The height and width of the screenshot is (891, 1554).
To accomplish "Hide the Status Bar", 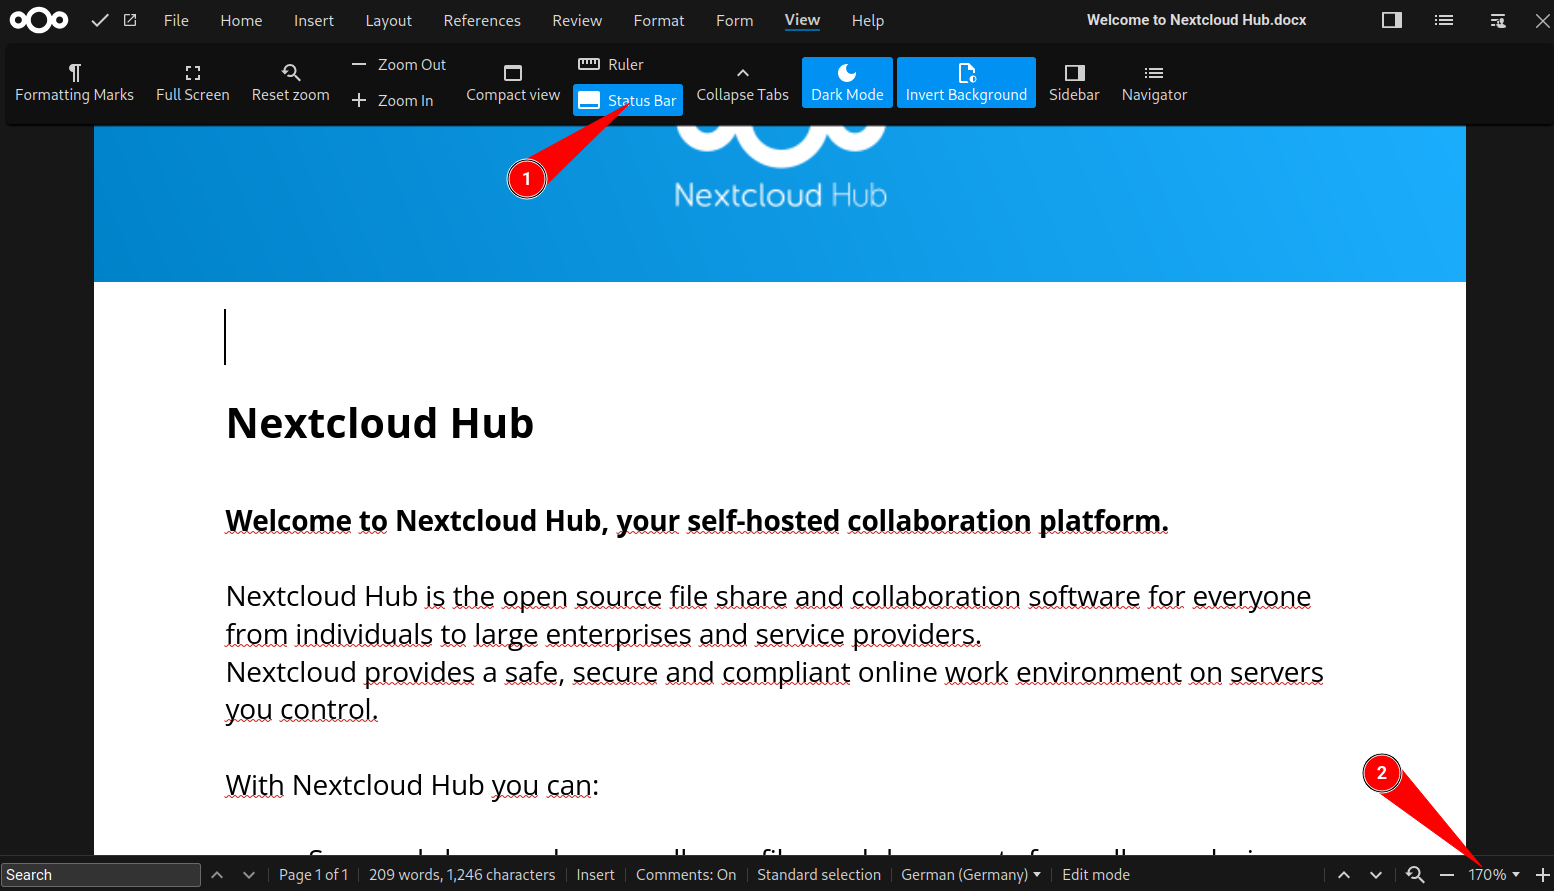I will click(628, 100).
